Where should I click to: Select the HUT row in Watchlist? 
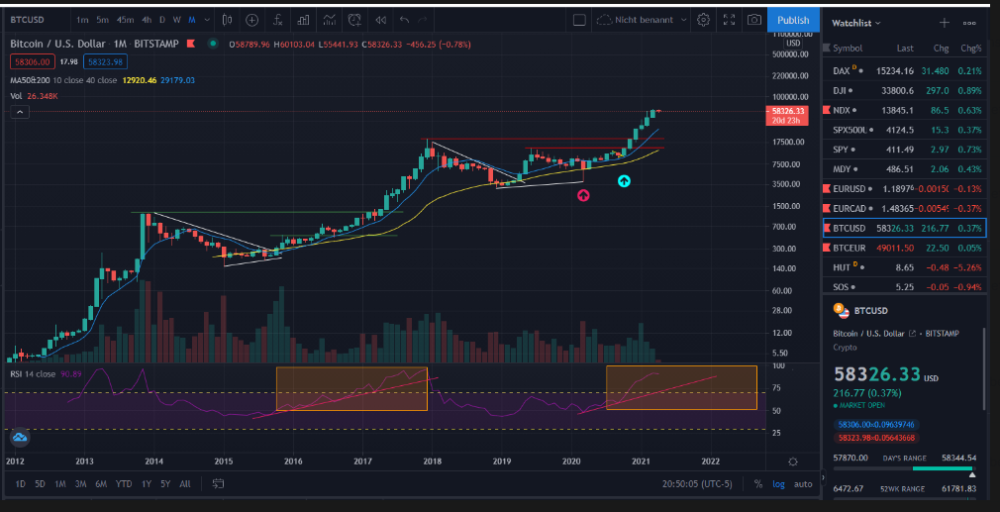point(904,267)
